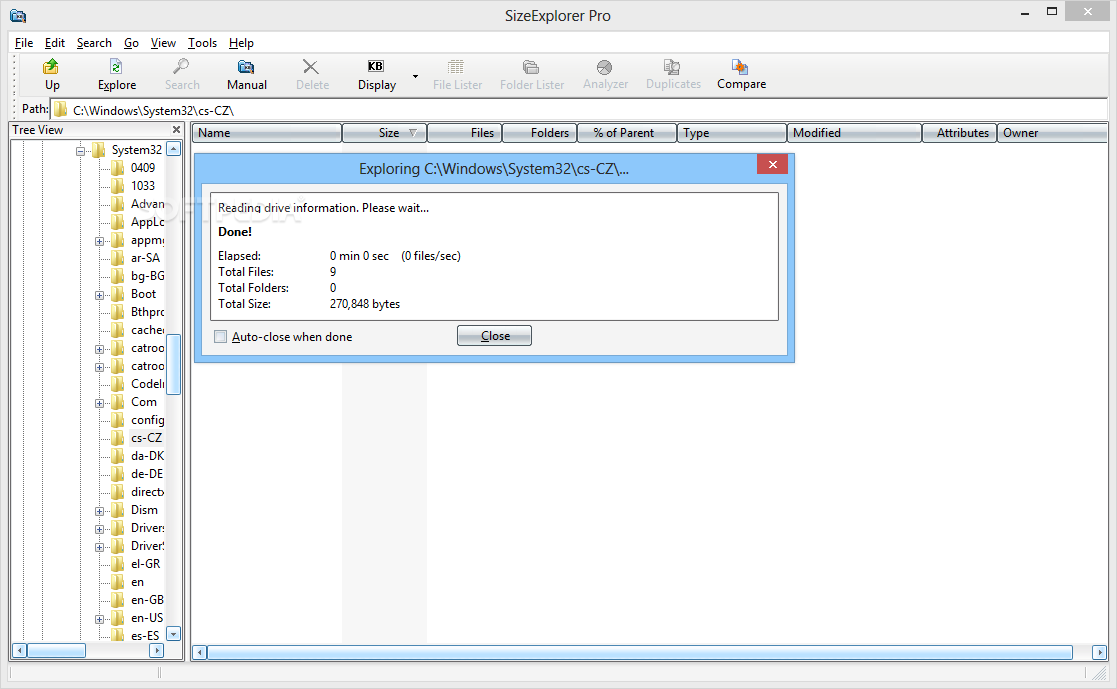This screenshot has height=689, width=1117.
Task: Click file list horizontal scroll right arrow
Action: tap(1099, 652)
